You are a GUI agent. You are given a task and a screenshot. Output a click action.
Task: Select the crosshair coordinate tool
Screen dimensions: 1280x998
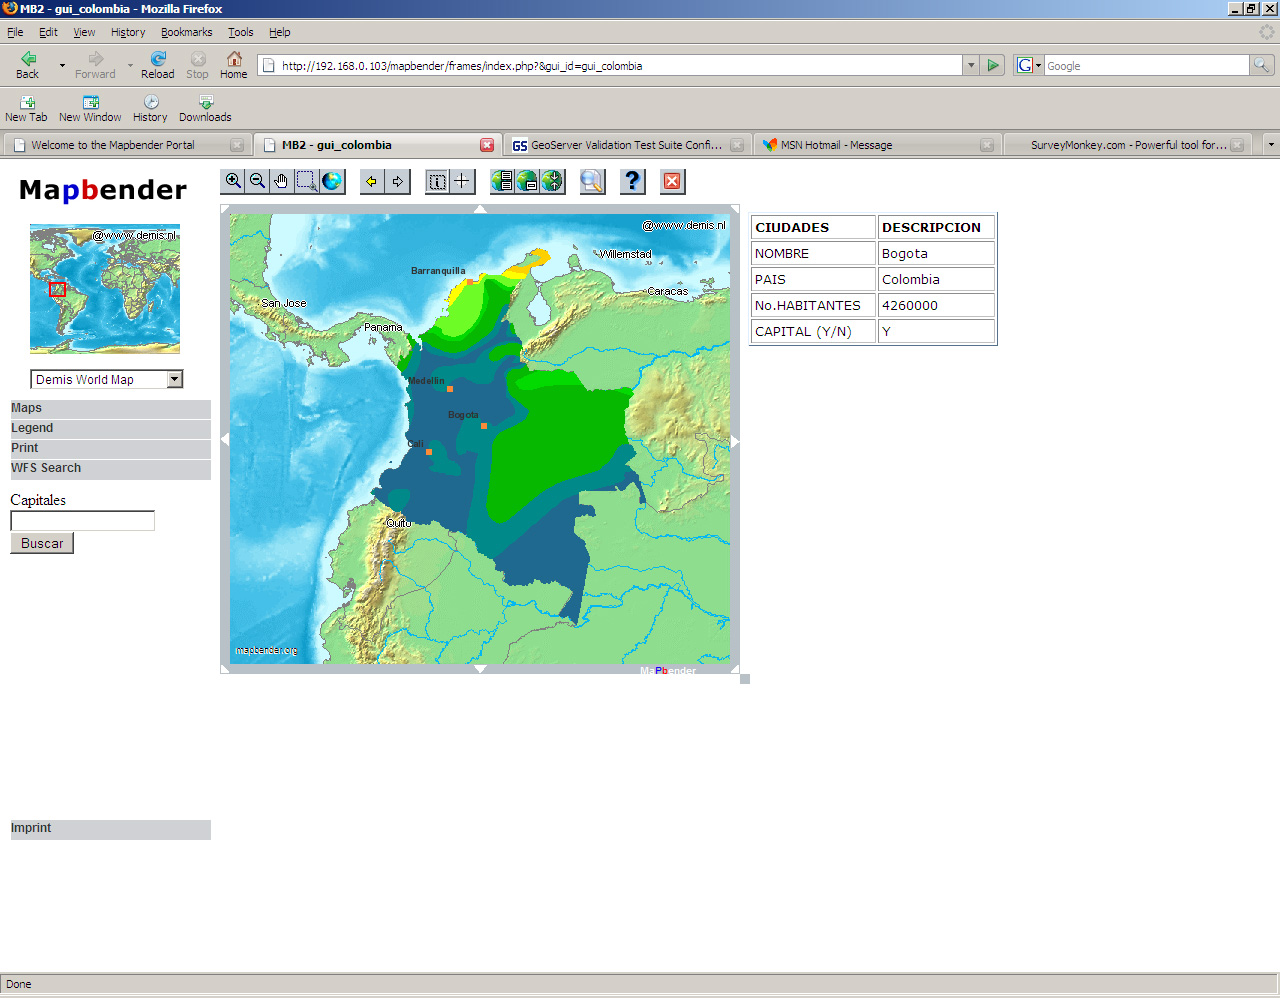(x=462, y=181)
